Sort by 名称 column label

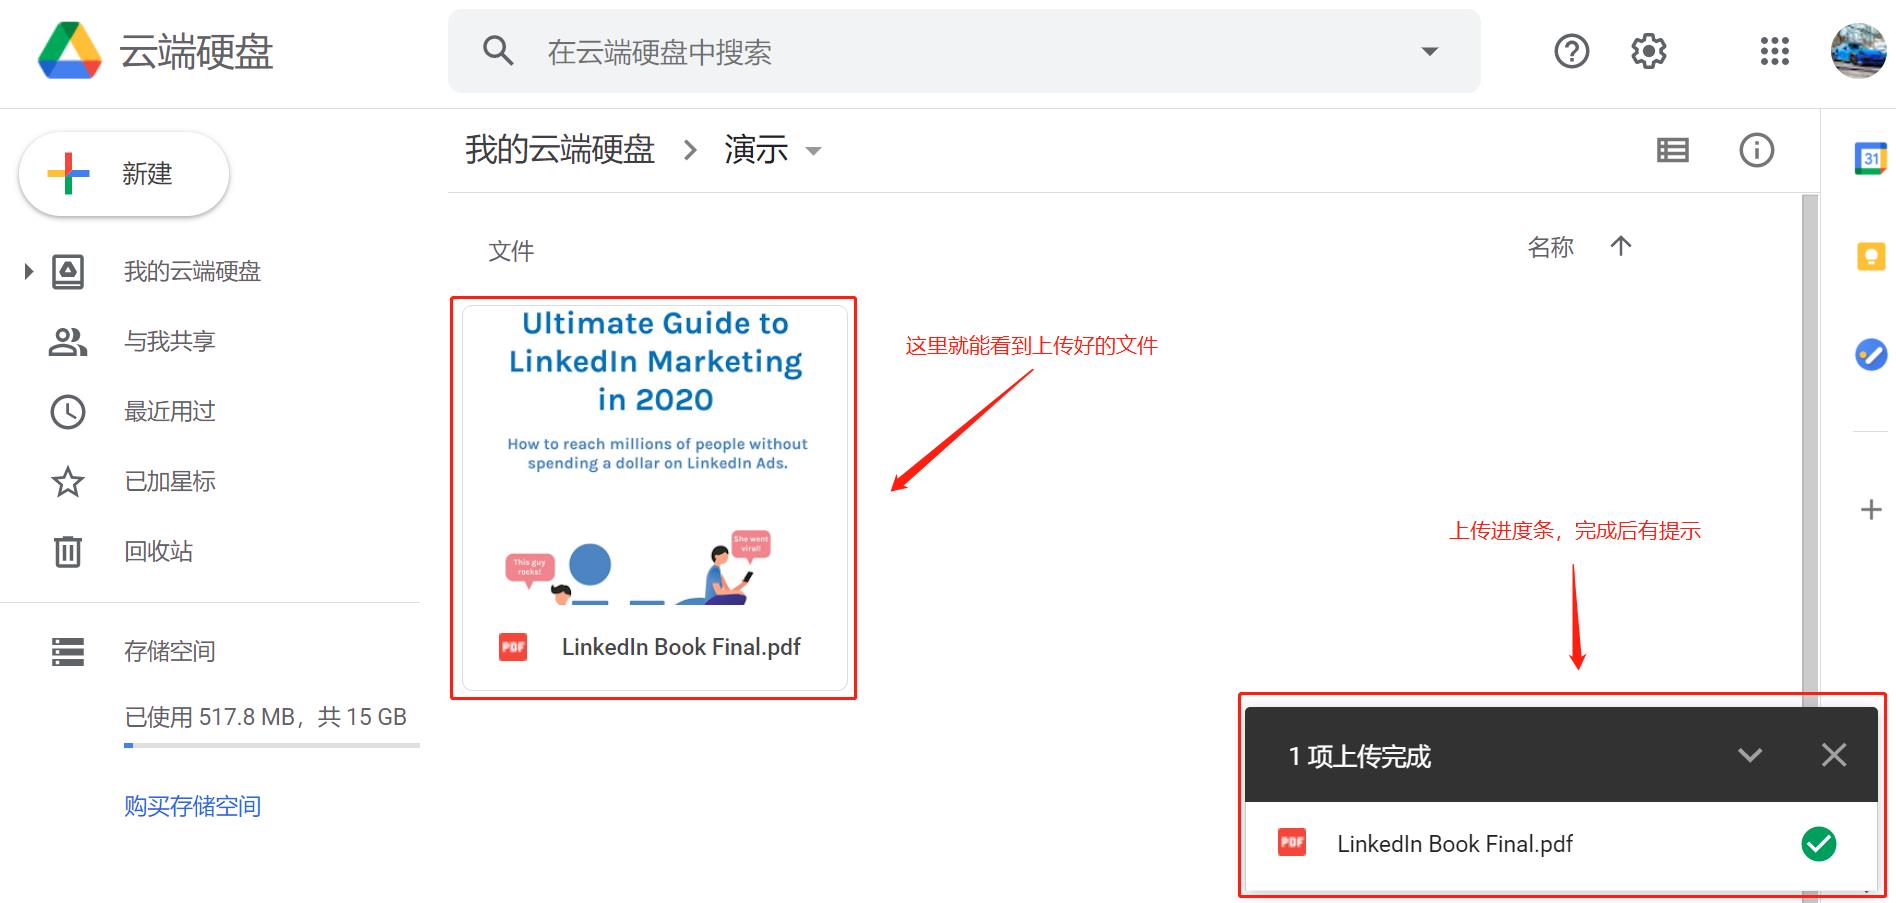1551,247
